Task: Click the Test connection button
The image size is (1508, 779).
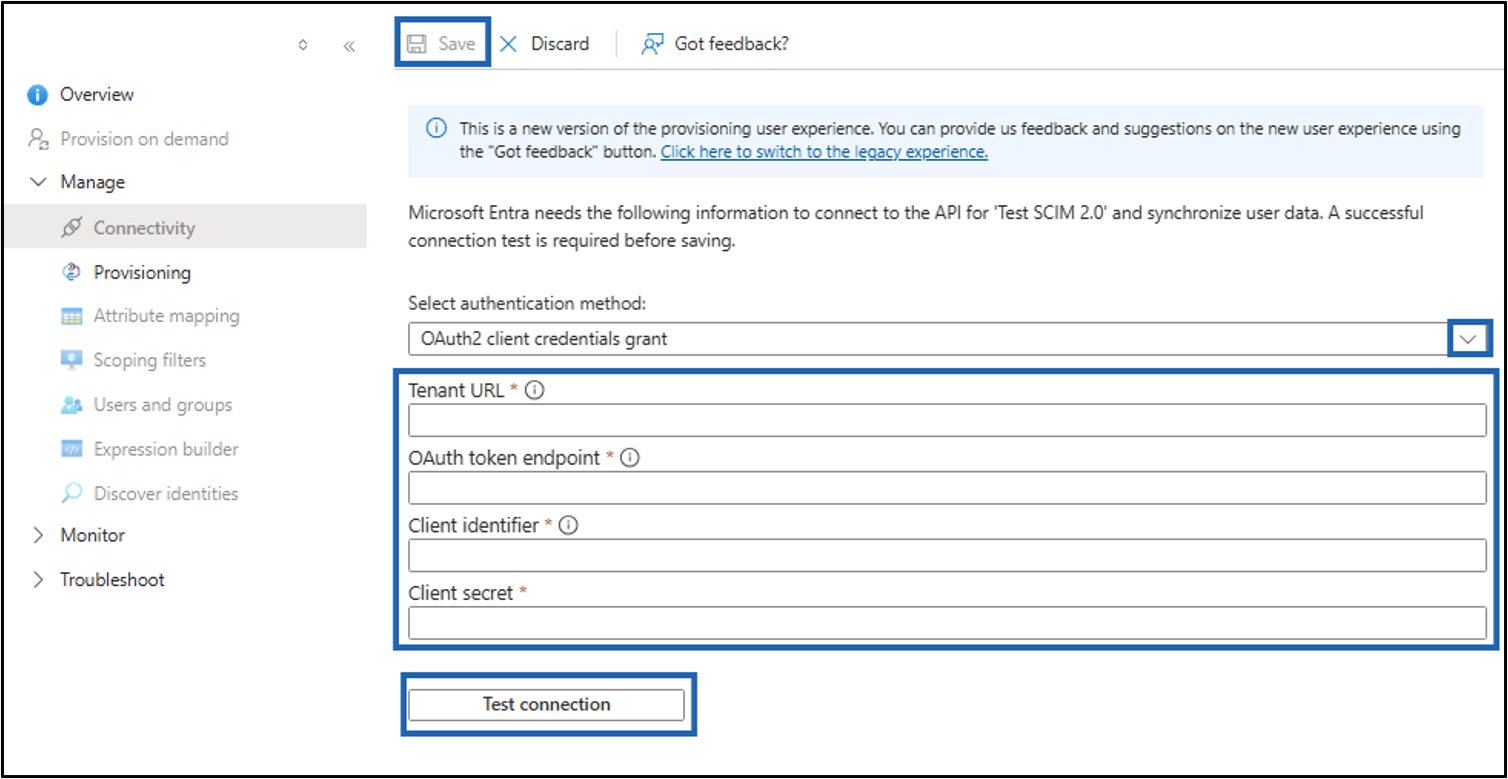Action: [546, 705]
